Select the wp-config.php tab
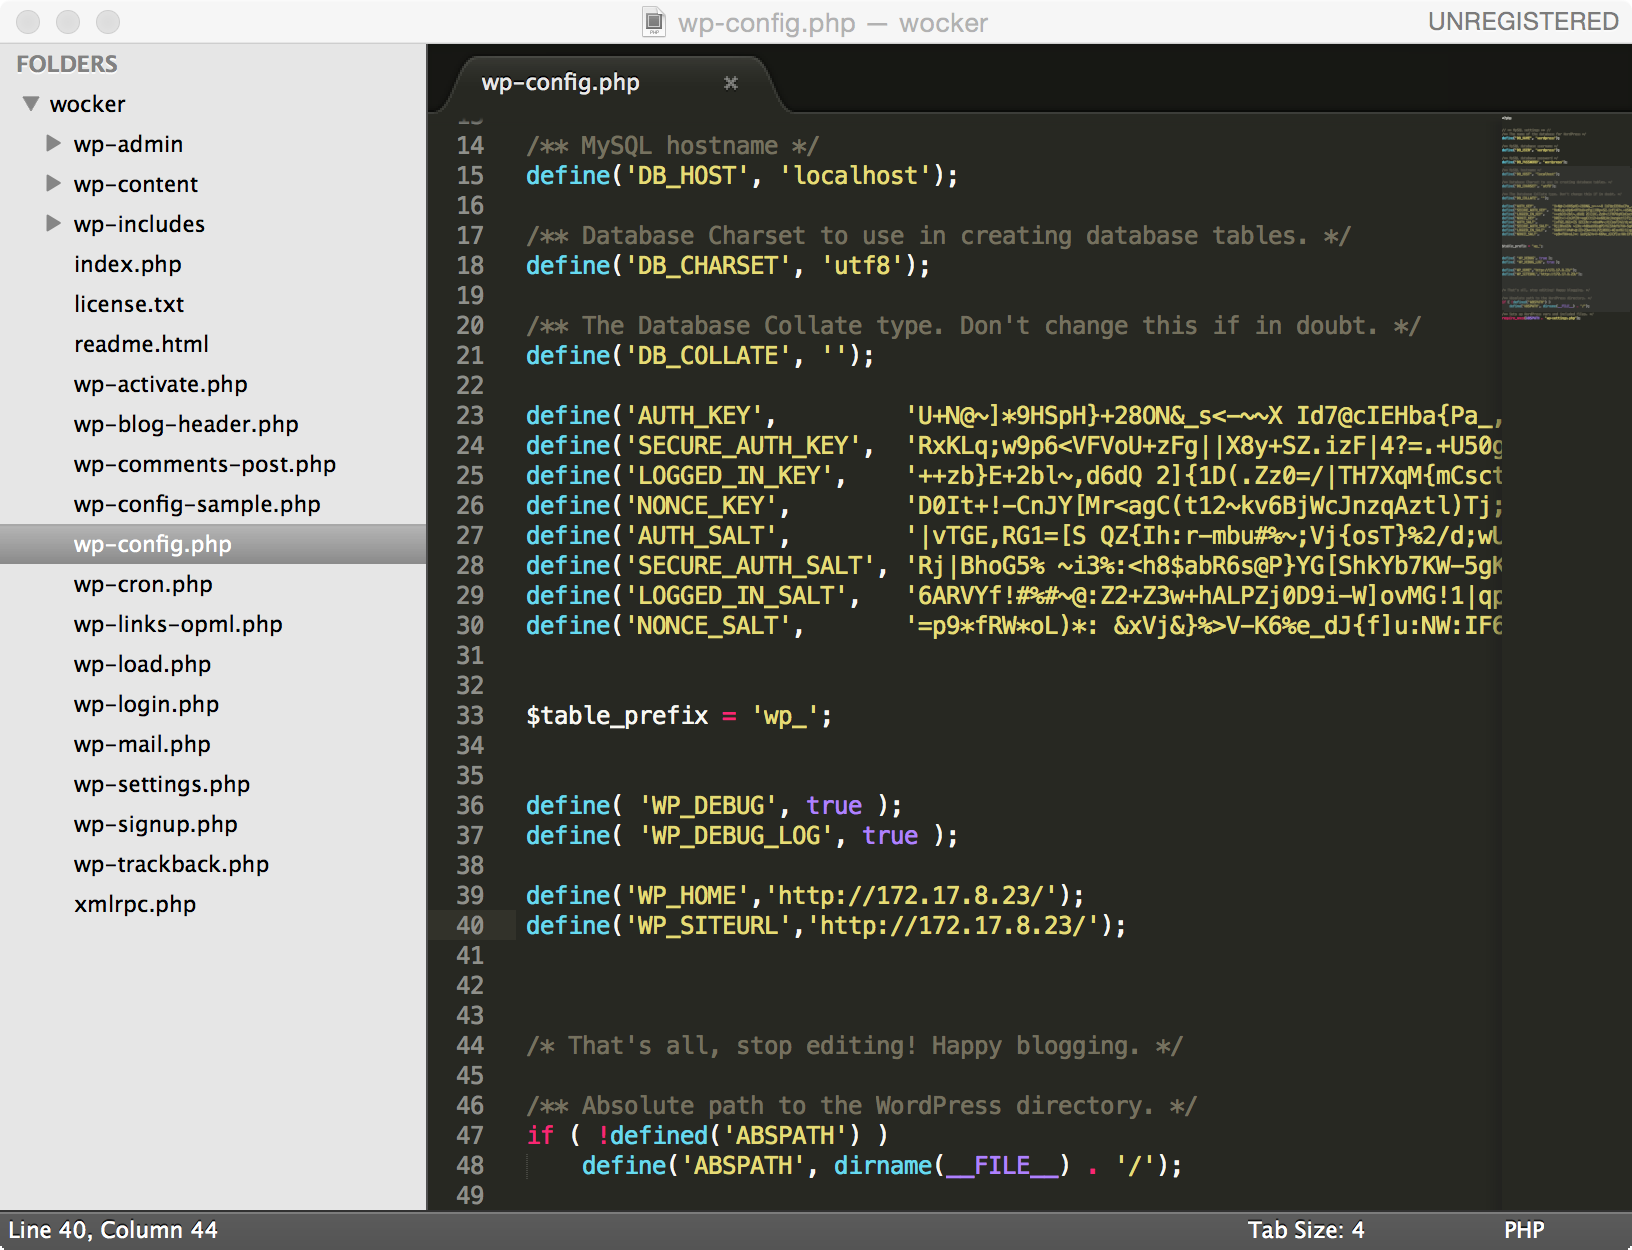Screen dimensions: 1632x1250 [x=560, y=83]
